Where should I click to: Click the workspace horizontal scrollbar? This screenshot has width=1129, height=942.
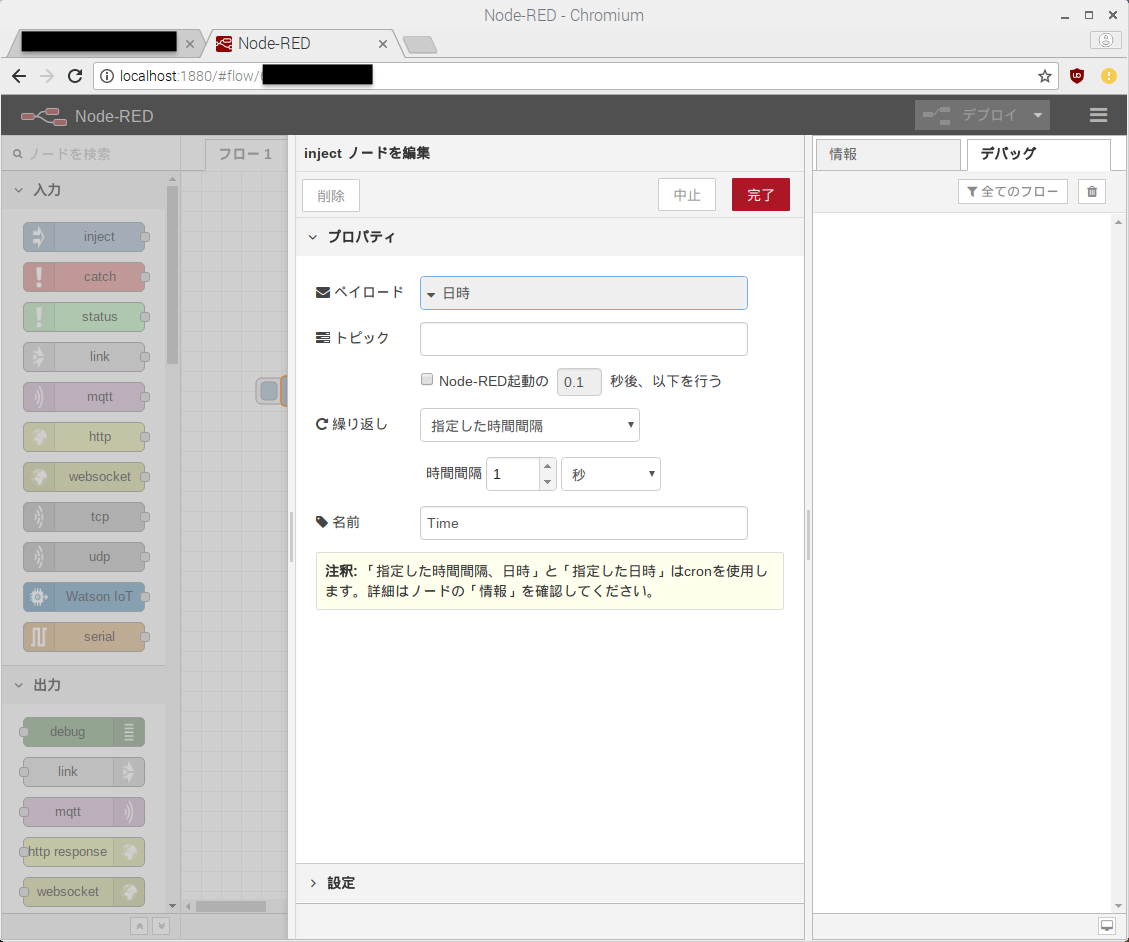[x=230, y=906]
